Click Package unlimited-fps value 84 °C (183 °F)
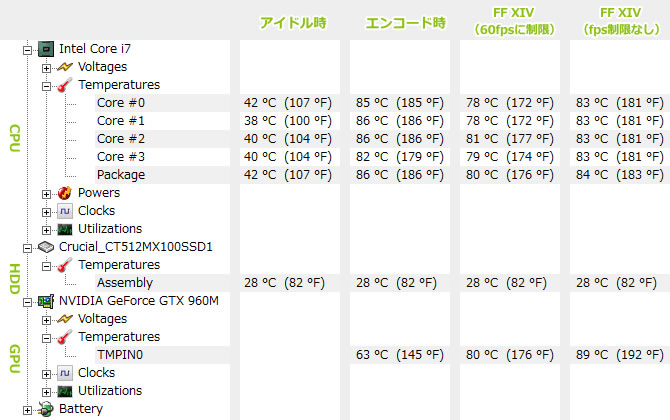Image resolution: width=670 pixels, height=420 pixels. tap(620, 175)
